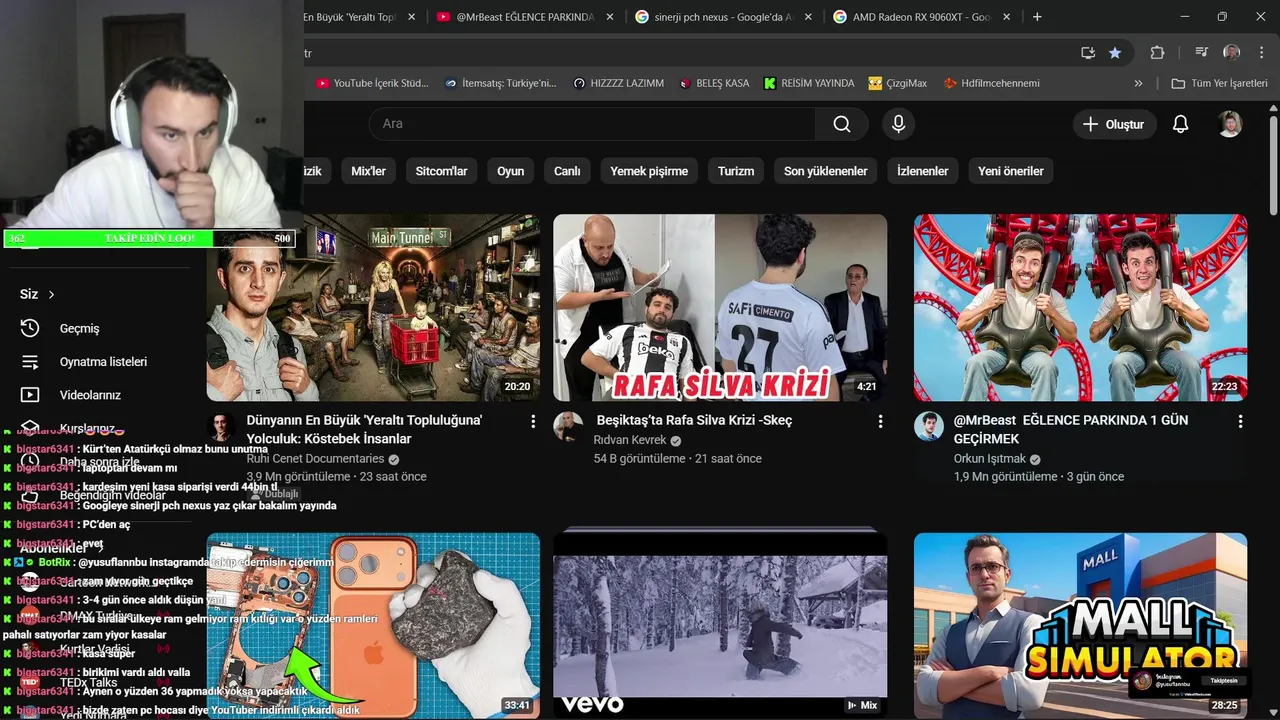Open the media controls icon in Chrome toolbar
The width and height of the screenshot is (1280, 720).
(1202, 53)
